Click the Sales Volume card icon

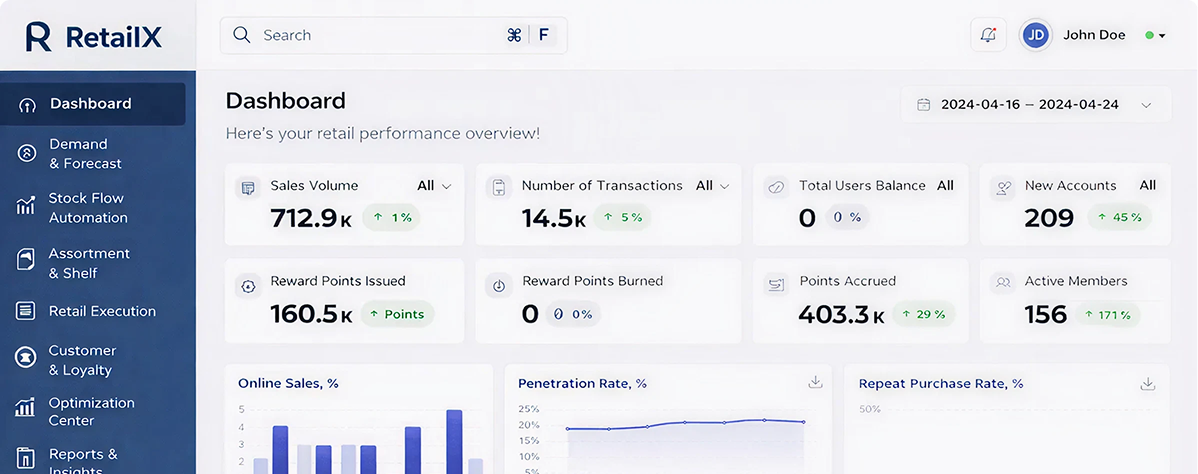[x=248, y=187]
